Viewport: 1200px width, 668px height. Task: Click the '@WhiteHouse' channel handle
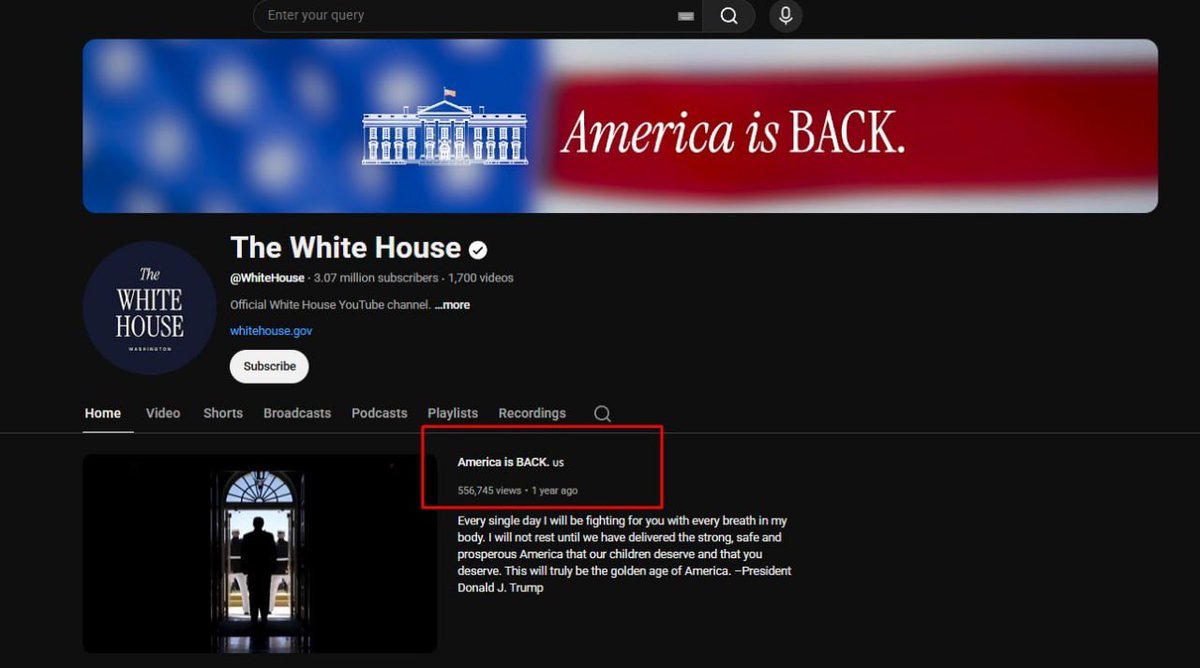pos(267,278)
